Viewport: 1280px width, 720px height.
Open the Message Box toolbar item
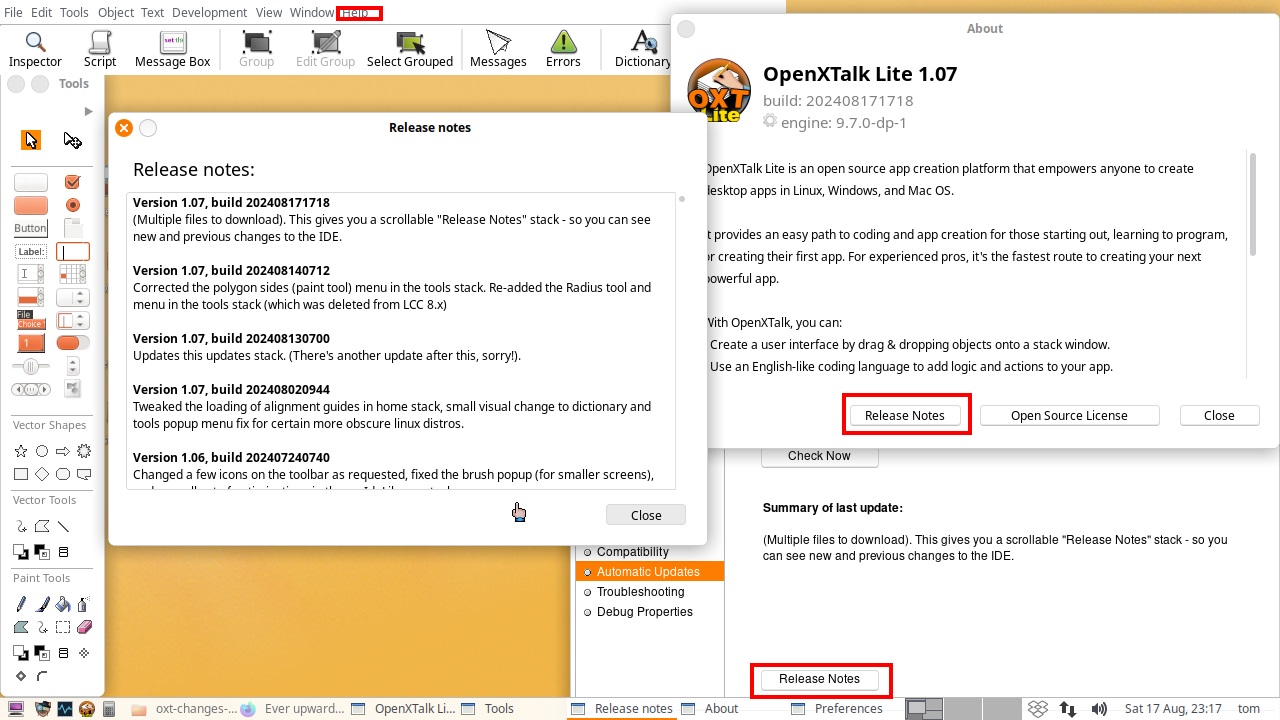pos(173,49)
